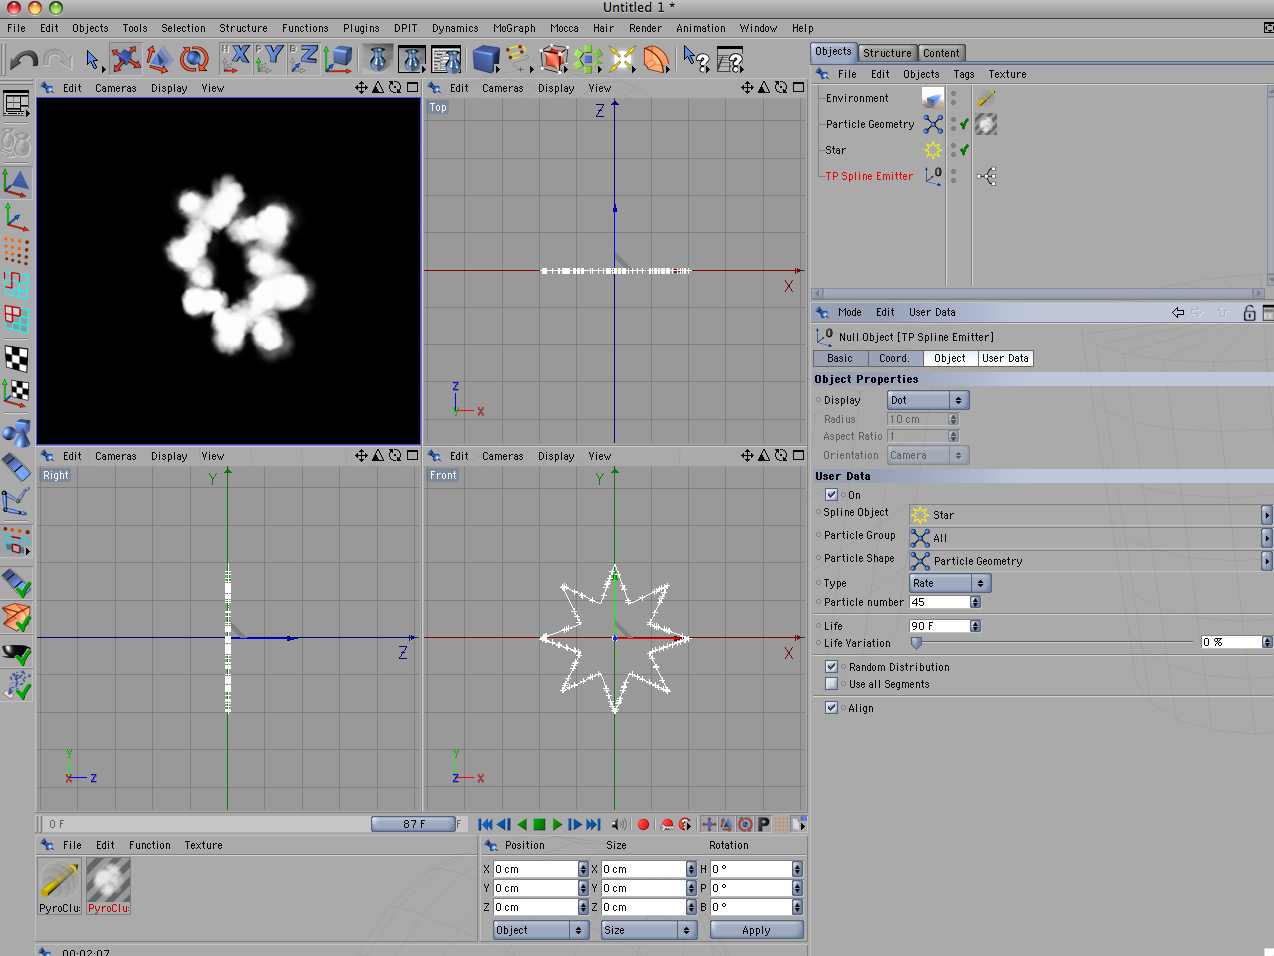Open the Size mode dropdown

pyautogui.click(x=649, y=930)
